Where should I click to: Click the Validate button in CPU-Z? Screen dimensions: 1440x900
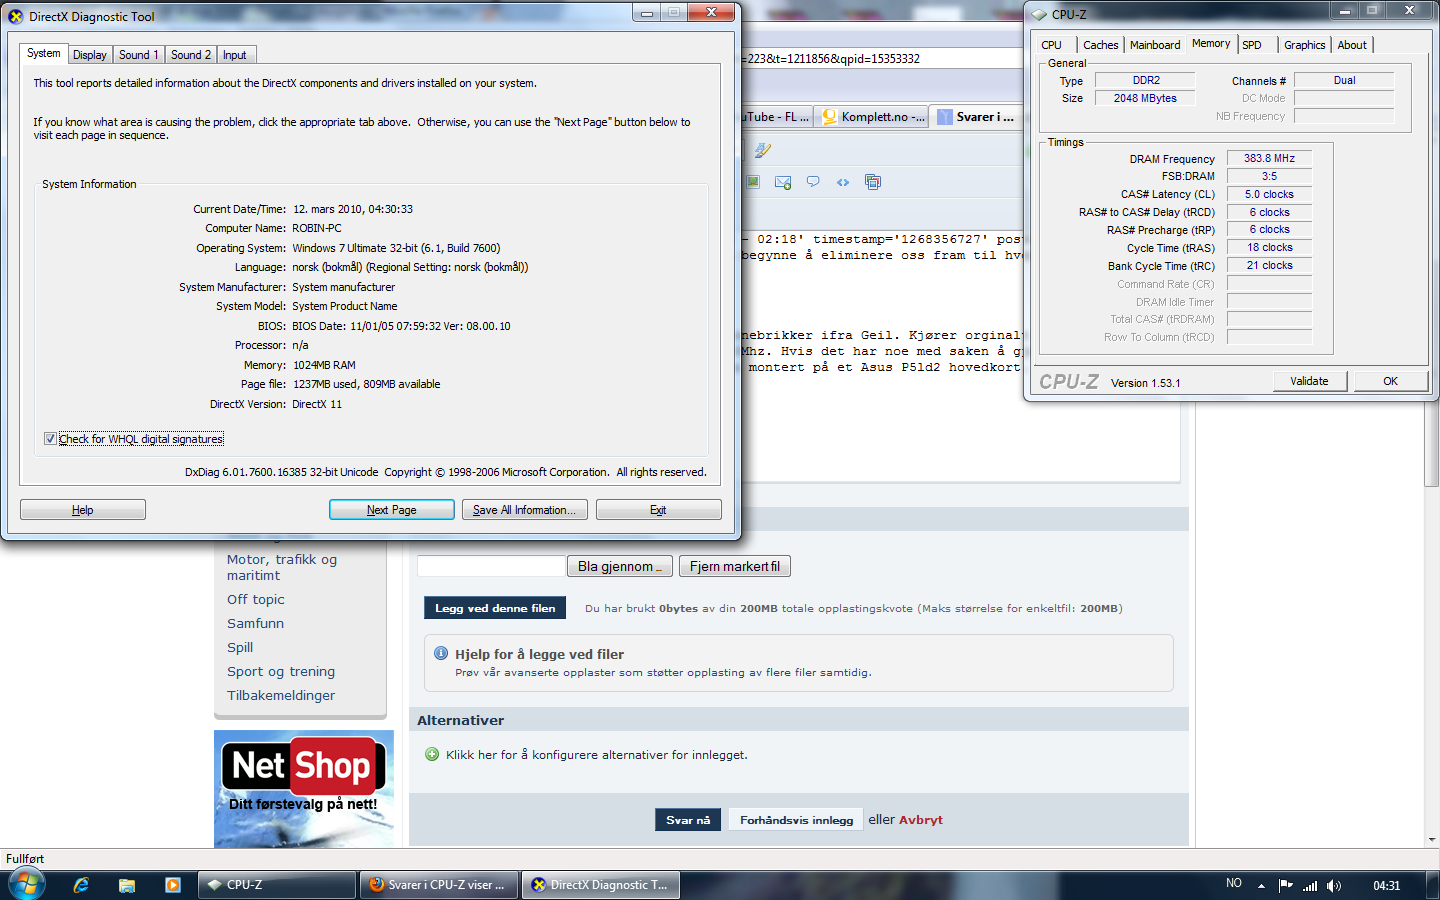1310,381
